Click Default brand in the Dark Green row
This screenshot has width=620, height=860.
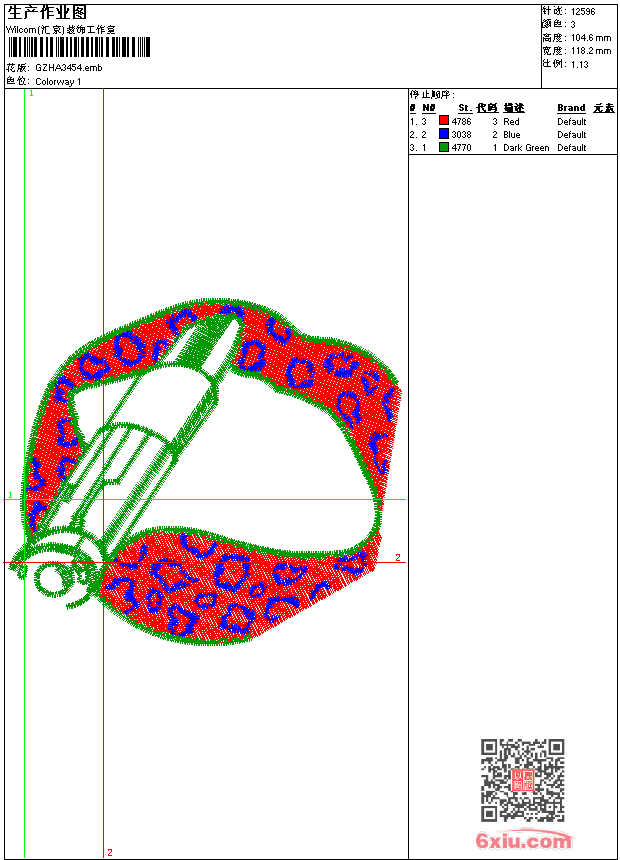[x=572, y=148]
